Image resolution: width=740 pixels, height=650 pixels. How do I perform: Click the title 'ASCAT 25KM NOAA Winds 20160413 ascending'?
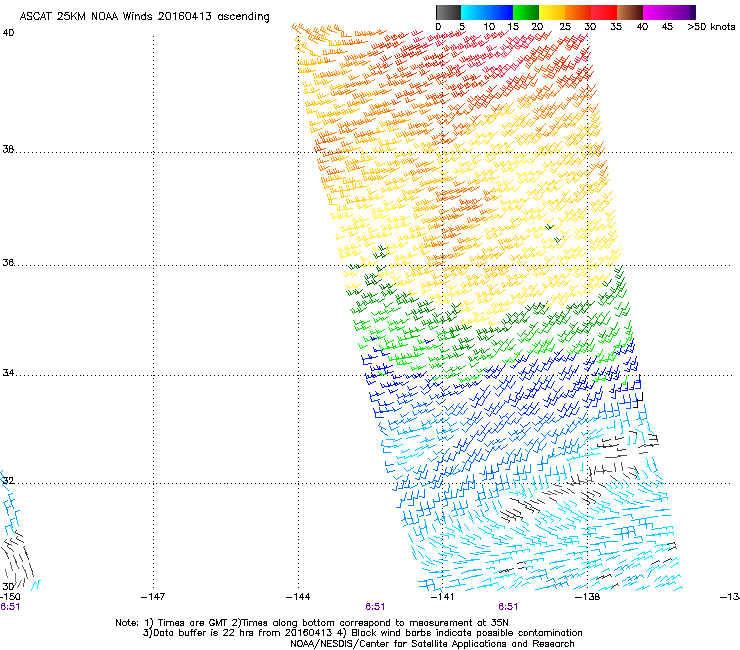(x=144, y=16)
